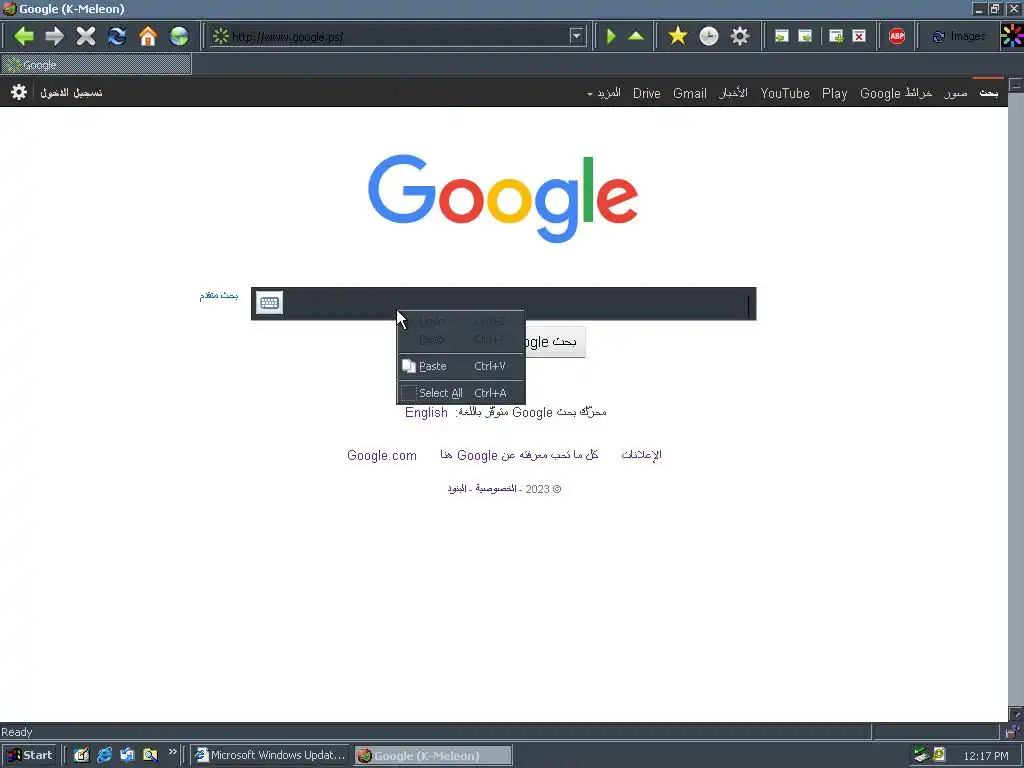Click the Outlook Express quick launch icon
The image size is (1024, 768).
(x=127, y=755)
